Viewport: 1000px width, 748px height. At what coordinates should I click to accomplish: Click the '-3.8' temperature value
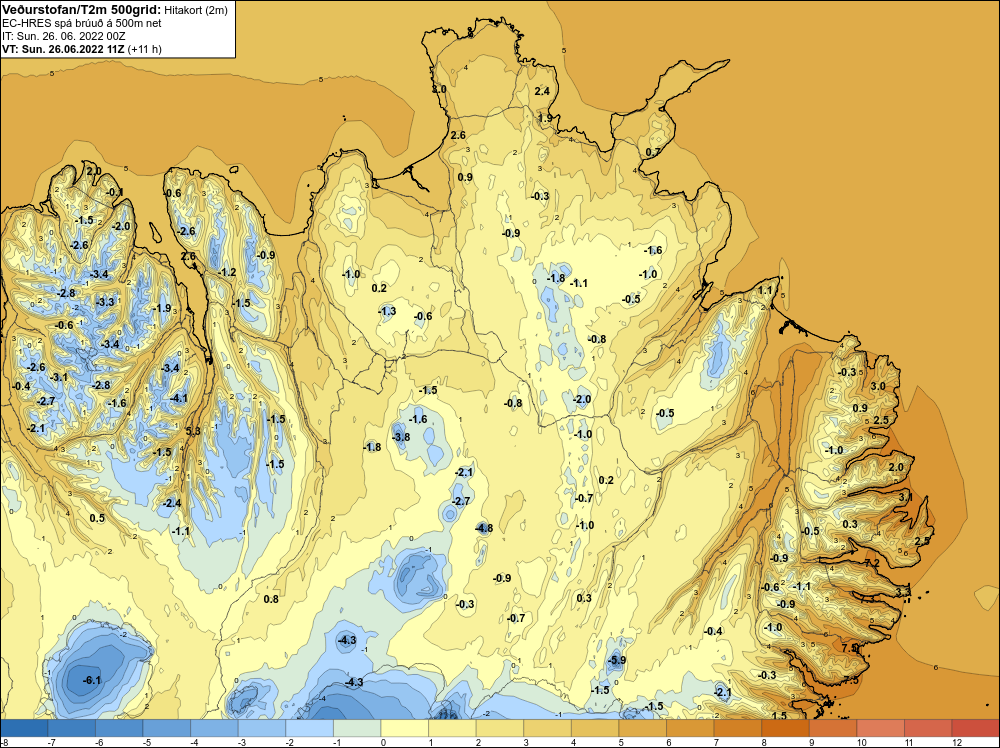401,437
